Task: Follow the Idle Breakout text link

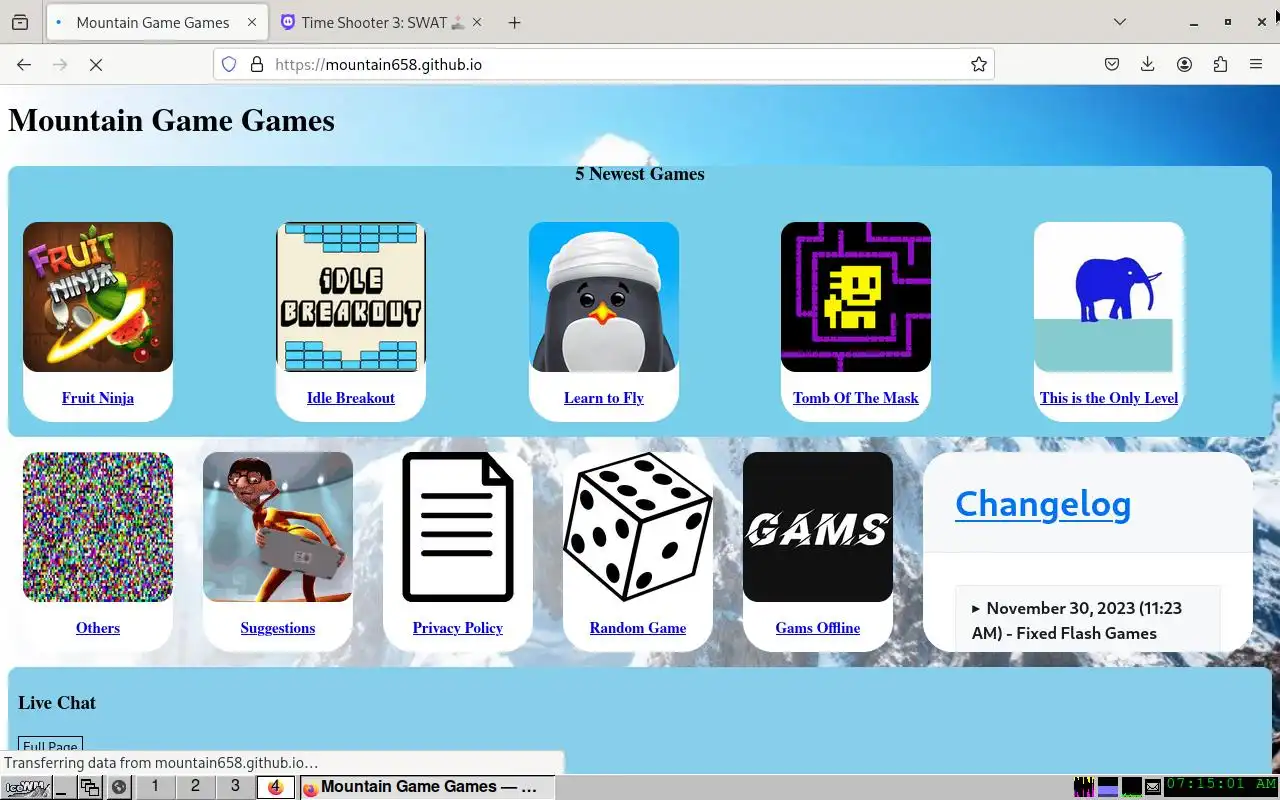Action: pyautogui.click(x=351, y=398)
